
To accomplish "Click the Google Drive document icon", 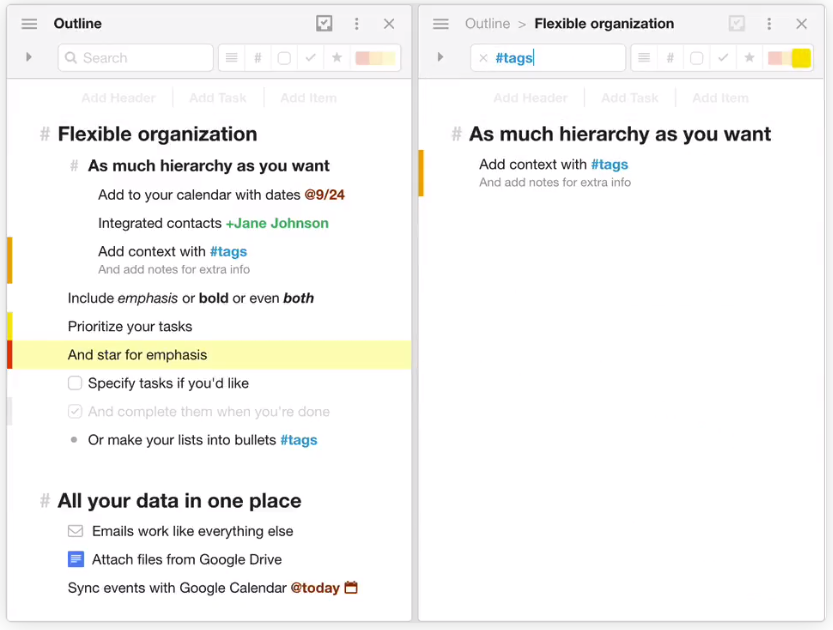I will coord(76,559).
